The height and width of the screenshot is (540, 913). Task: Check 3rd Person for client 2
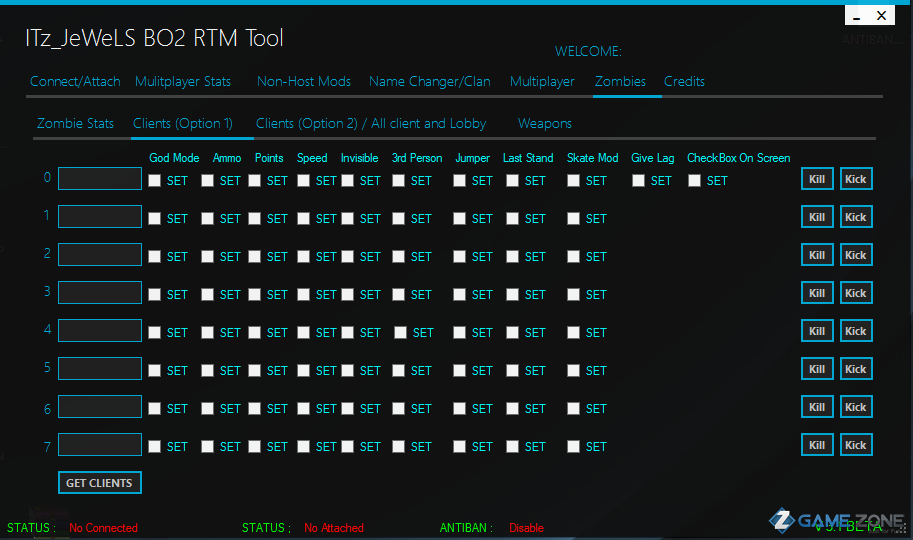coord(398,256)
